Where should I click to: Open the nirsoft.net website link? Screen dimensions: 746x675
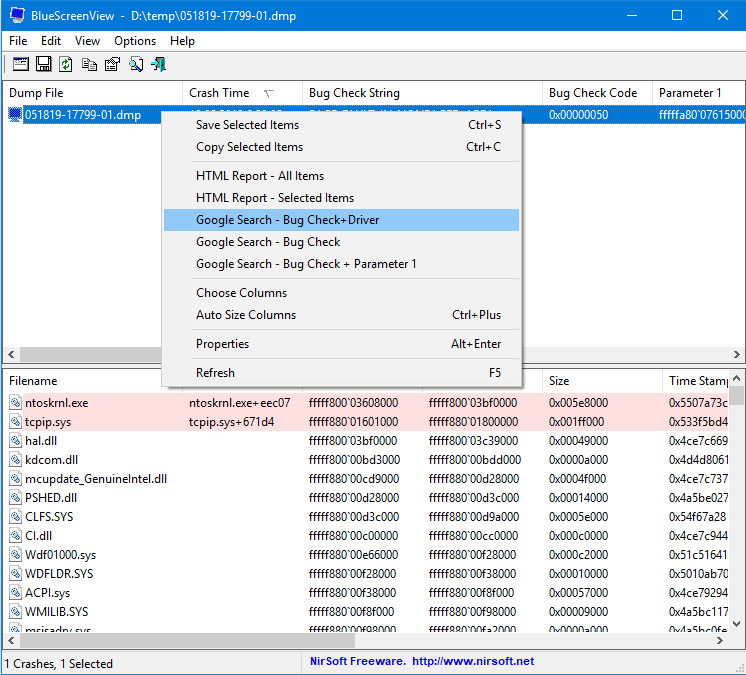click(472, 662)
